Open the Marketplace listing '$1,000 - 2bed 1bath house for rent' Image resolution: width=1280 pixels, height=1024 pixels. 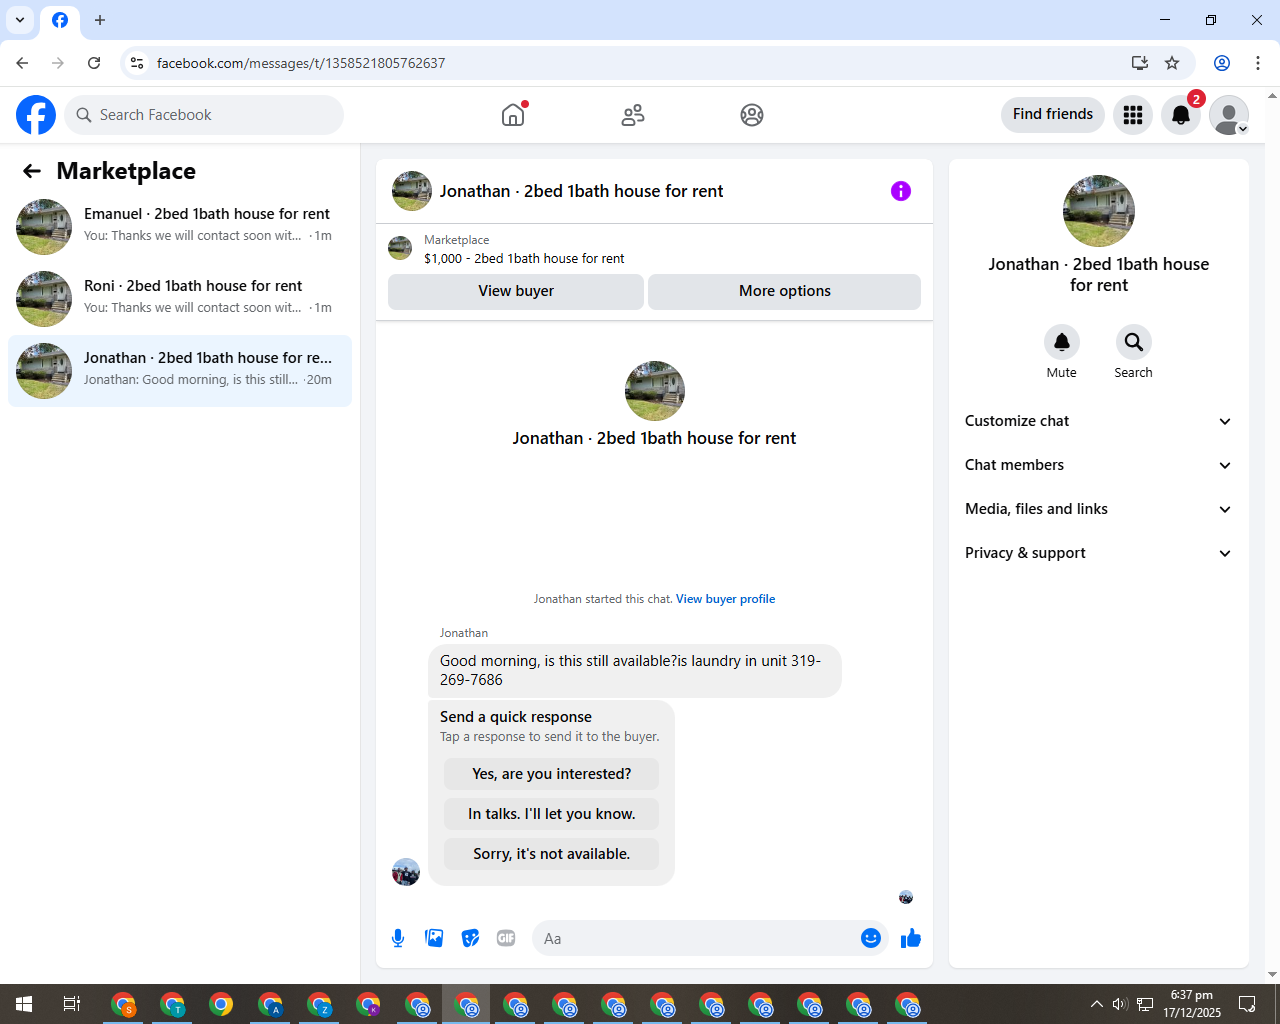coord(524,258)
